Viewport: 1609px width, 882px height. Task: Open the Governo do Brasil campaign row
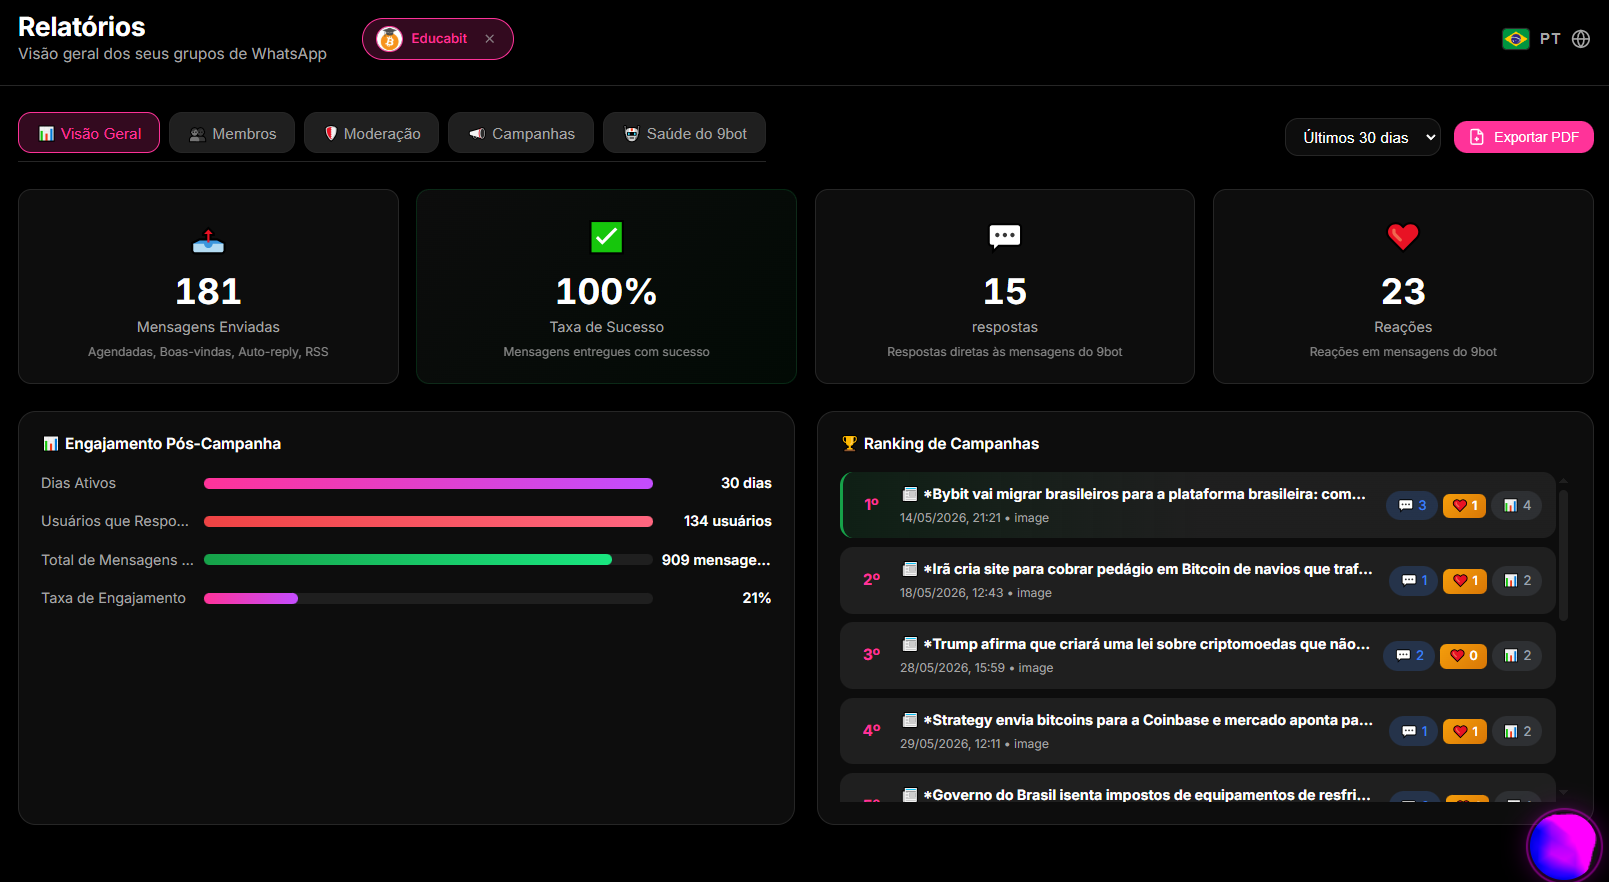[x=1198, y=788]
